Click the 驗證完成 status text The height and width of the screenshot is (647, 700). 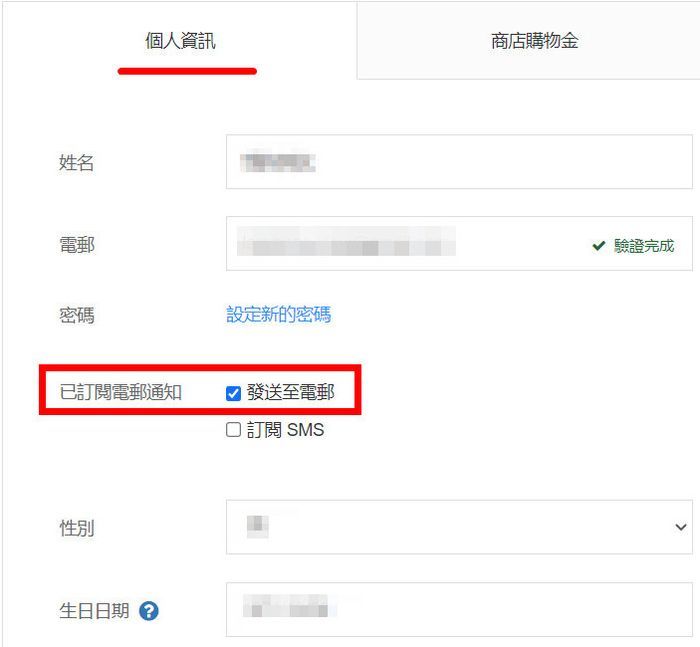coord(644,246)
